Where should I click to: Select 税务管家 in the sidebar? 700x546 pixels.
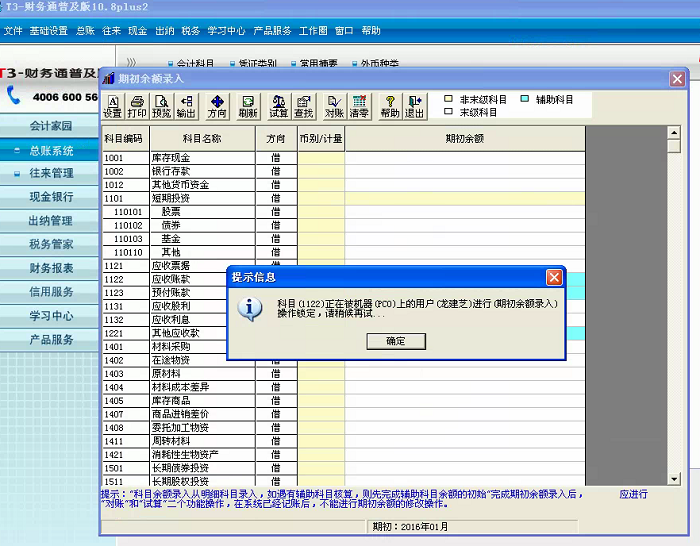tap(51, 244)
